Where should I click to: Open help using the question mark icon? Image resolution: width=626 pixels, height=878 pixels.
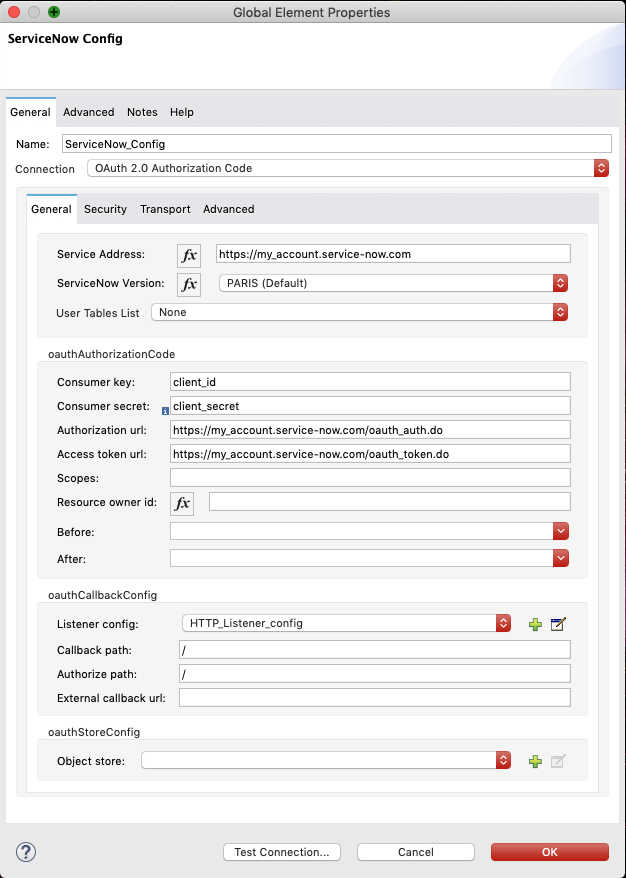(25, 852)
